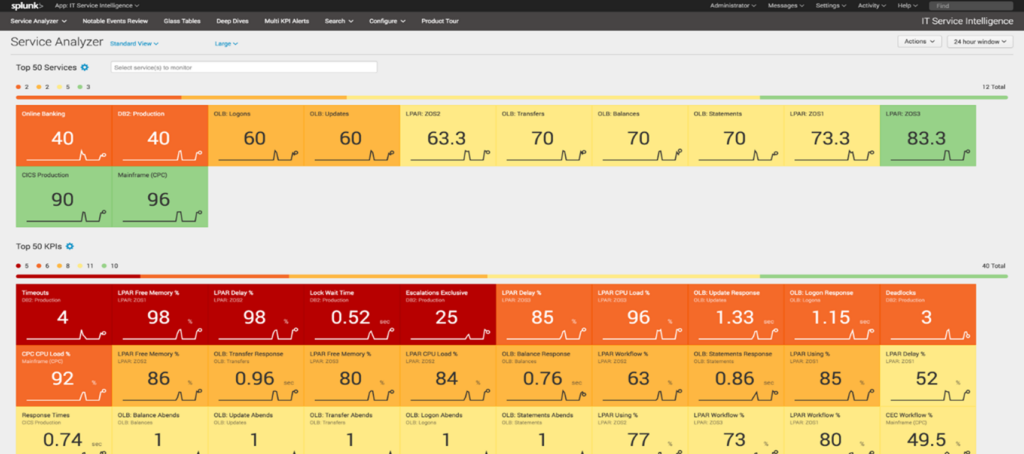Expand the Help menu
Viewport: 1024px width, 454px height.
click(907, 5)
